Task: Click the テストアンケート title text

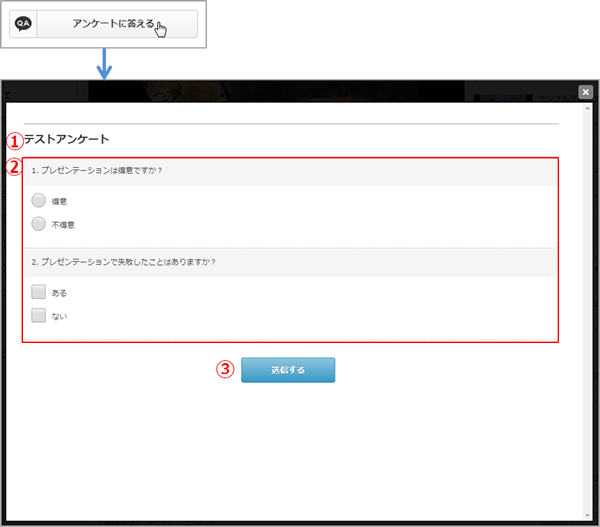Action: [67, 139]
